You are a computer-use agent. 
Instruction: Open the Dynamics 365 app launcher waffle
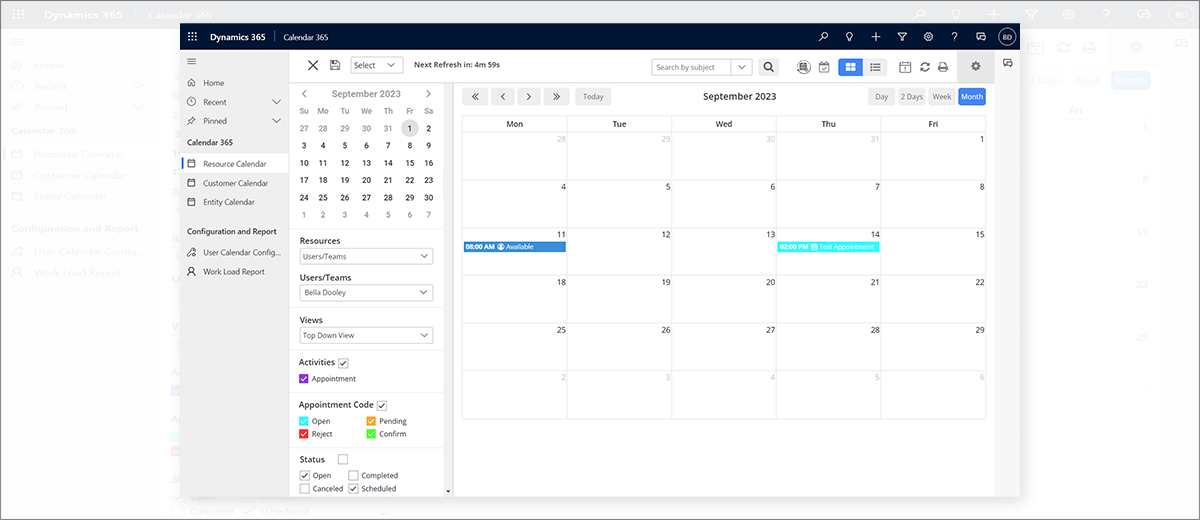click(x=192, y=37)
